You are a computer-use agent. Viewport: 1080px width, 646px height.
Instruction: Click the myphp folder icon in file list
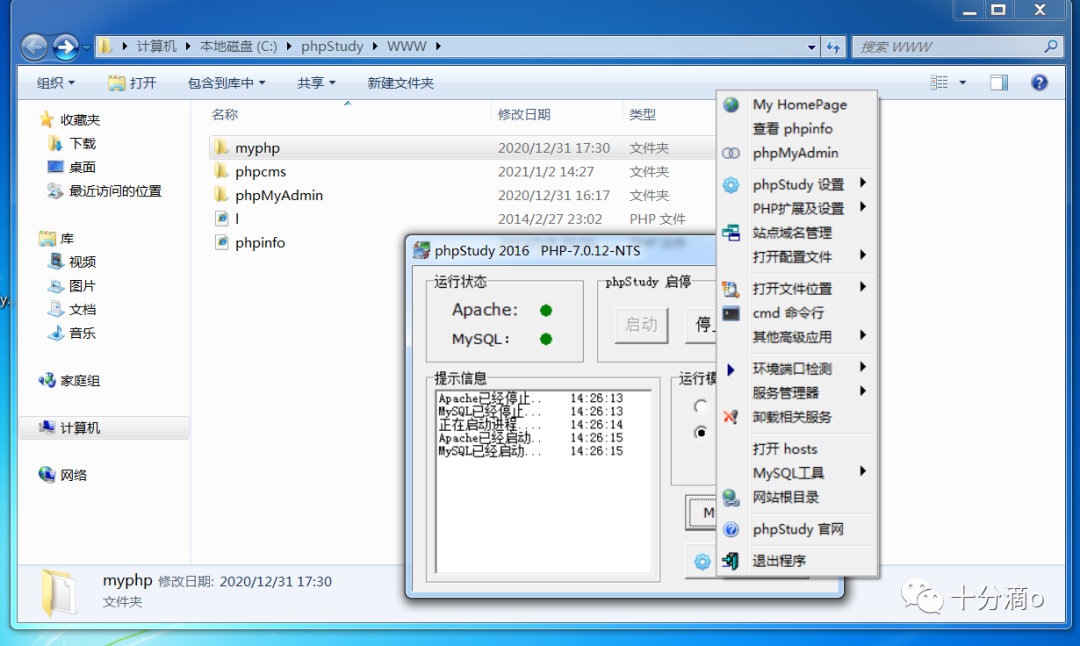(x=221, y=147)
